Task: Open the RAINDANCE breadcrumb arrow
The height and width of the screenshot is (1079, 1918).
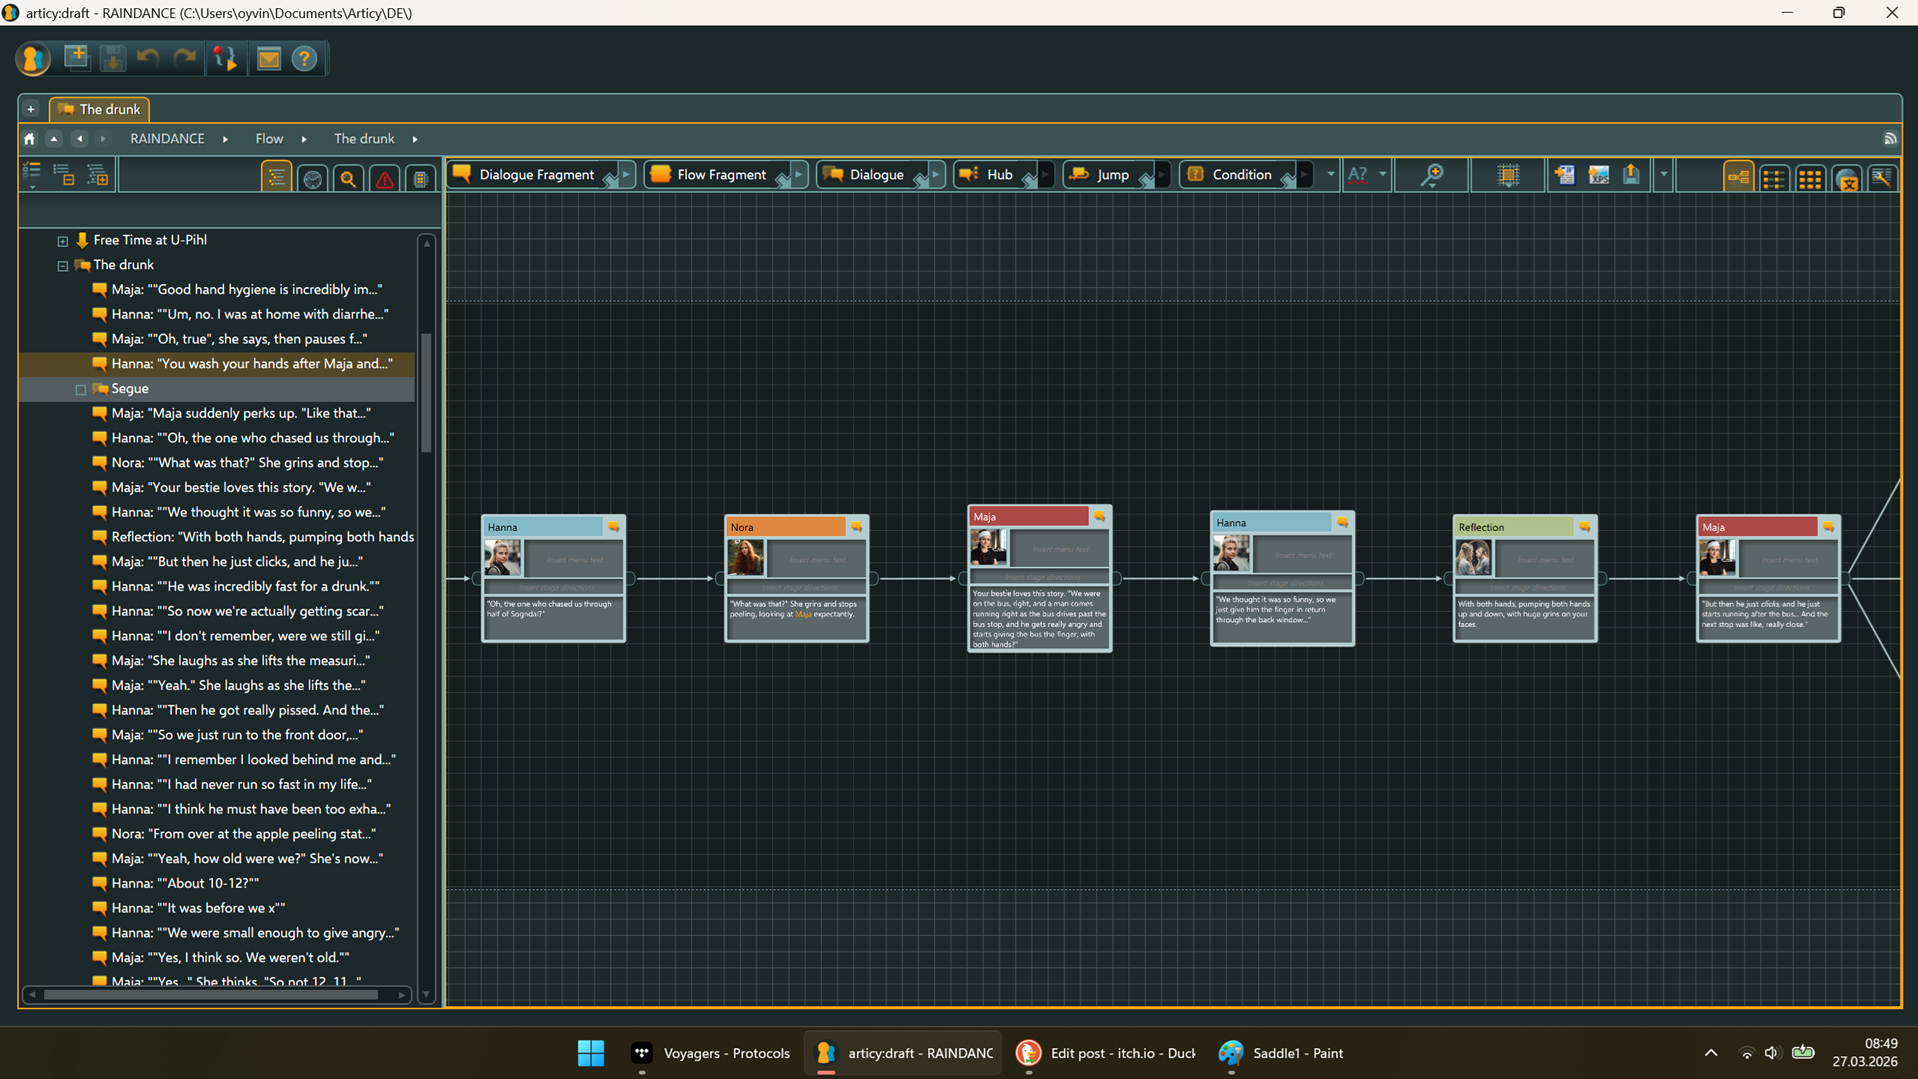Action: 225,139
